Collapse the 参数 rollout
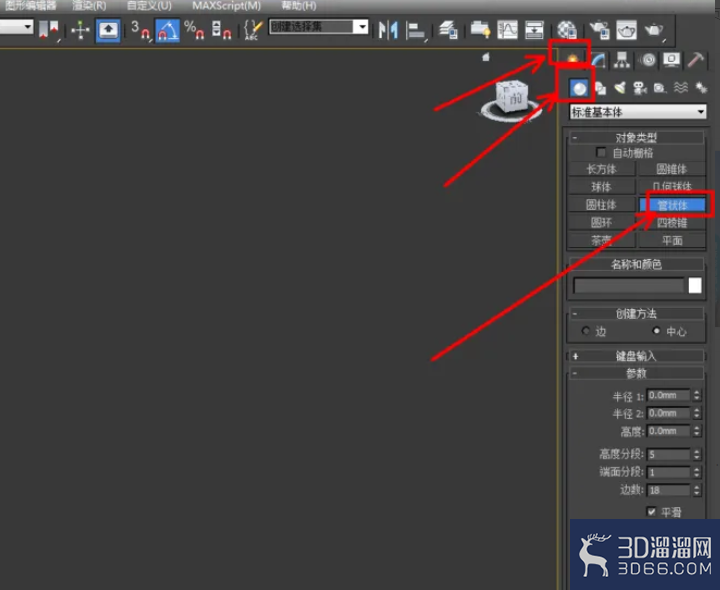 [636, 373]
